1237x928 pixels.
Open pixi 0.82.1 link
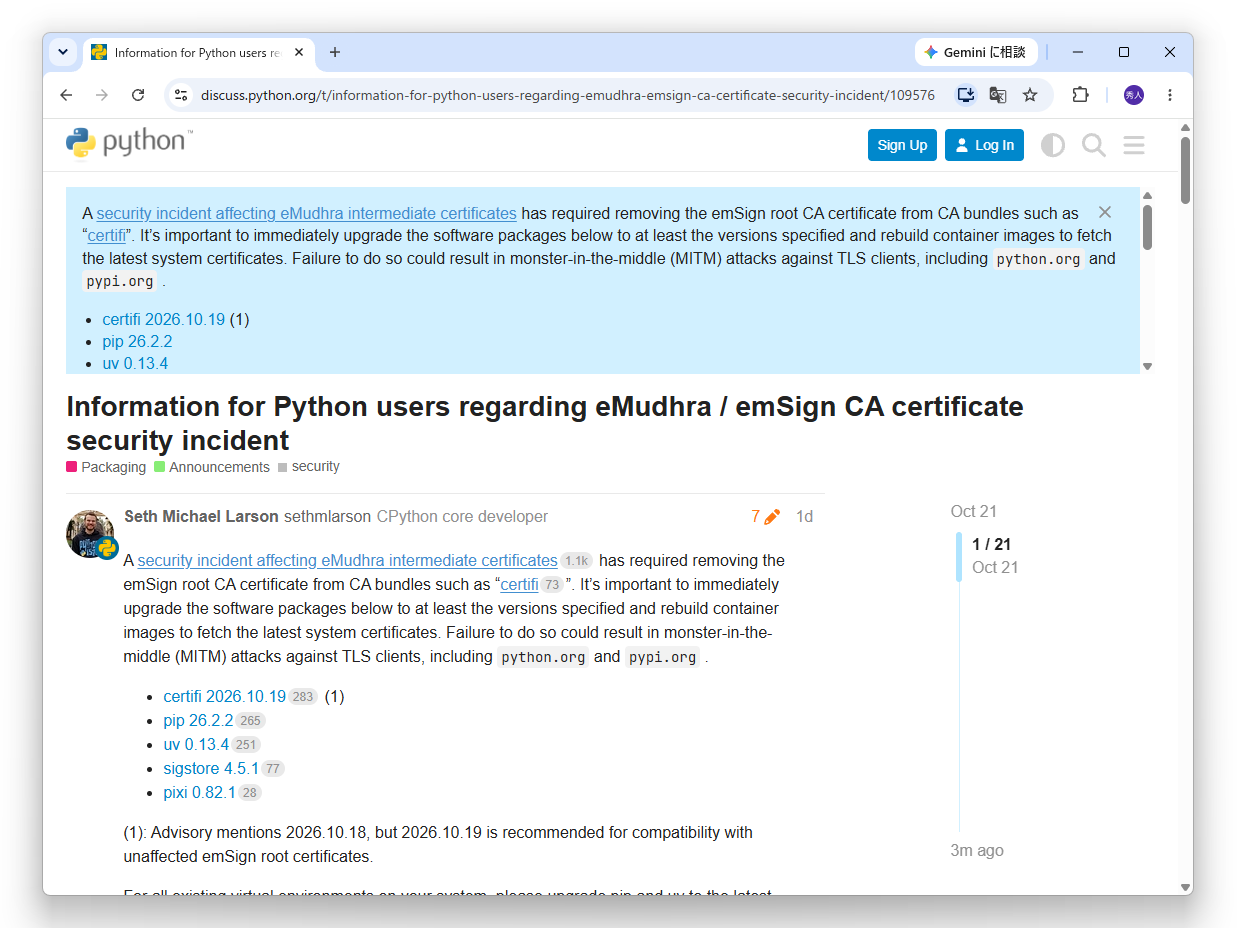(x=200, y=792)
